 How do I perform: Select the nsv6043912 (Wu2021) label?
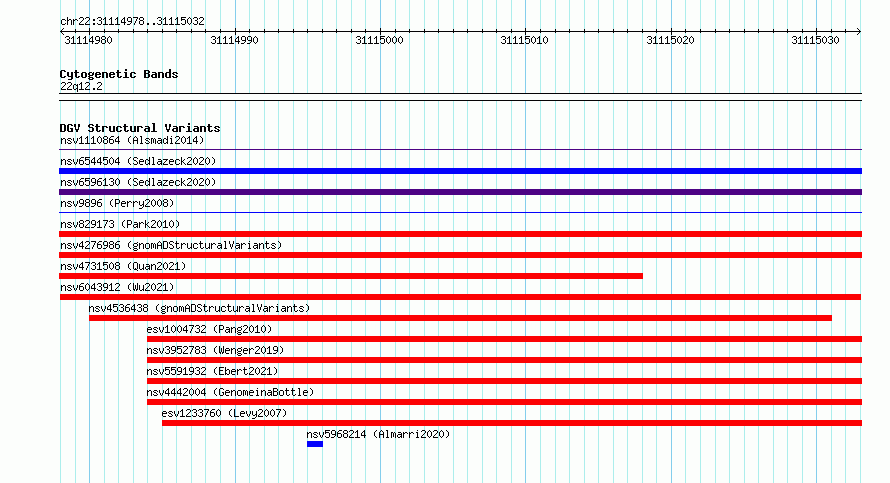117,287
